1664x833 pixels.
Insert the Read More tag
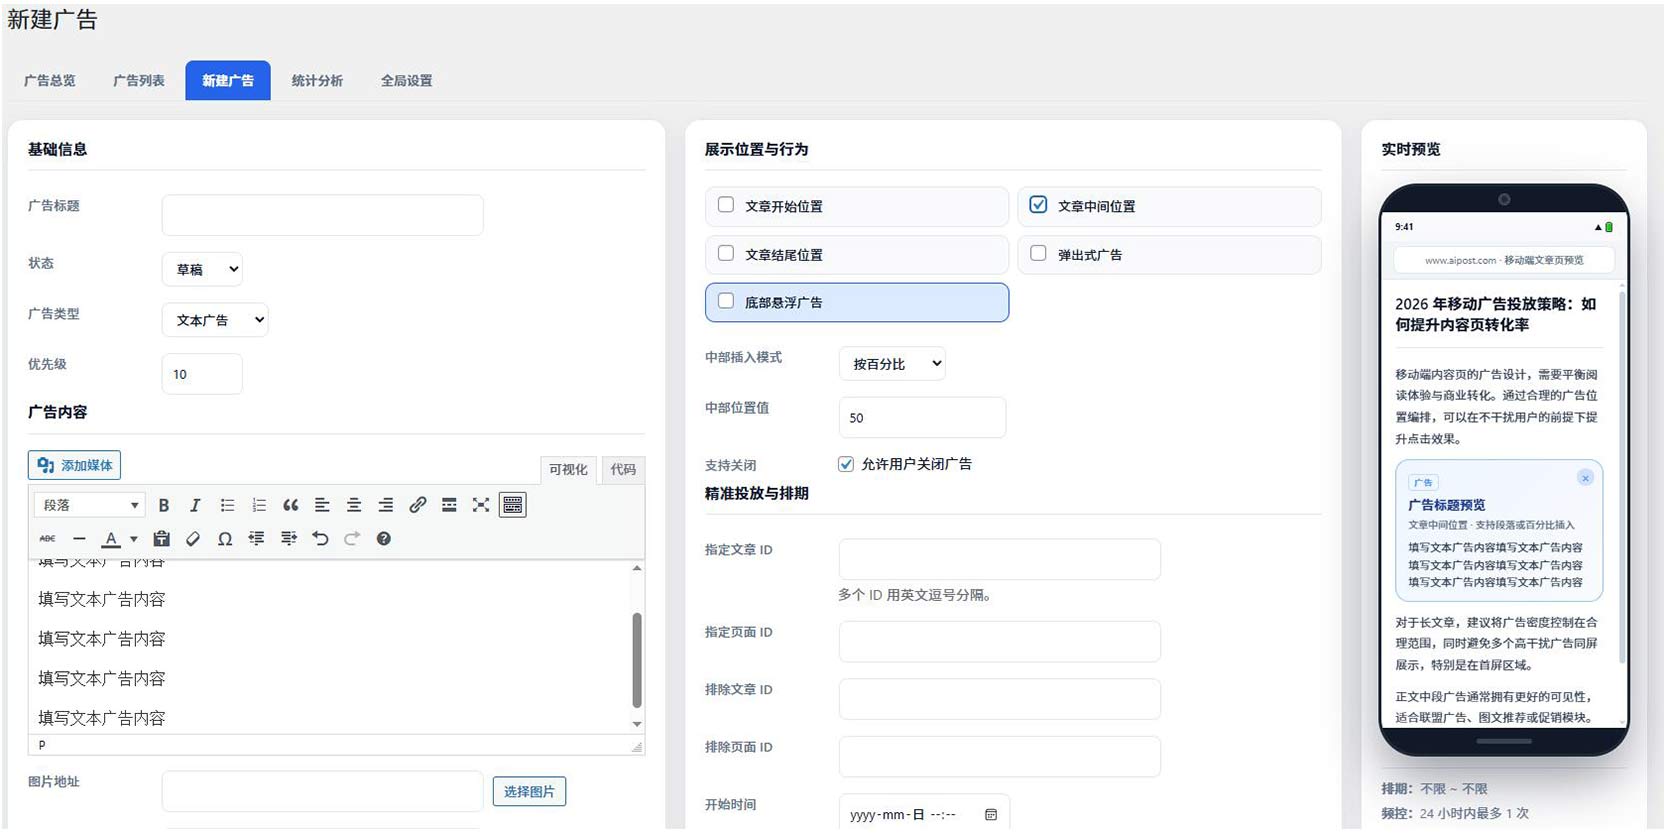[449, 505]
